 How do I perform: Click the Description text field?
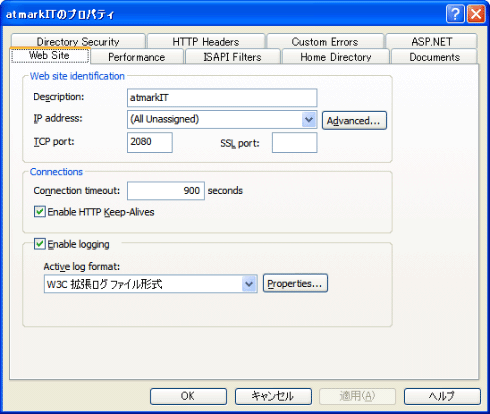[x=222, y=98]
